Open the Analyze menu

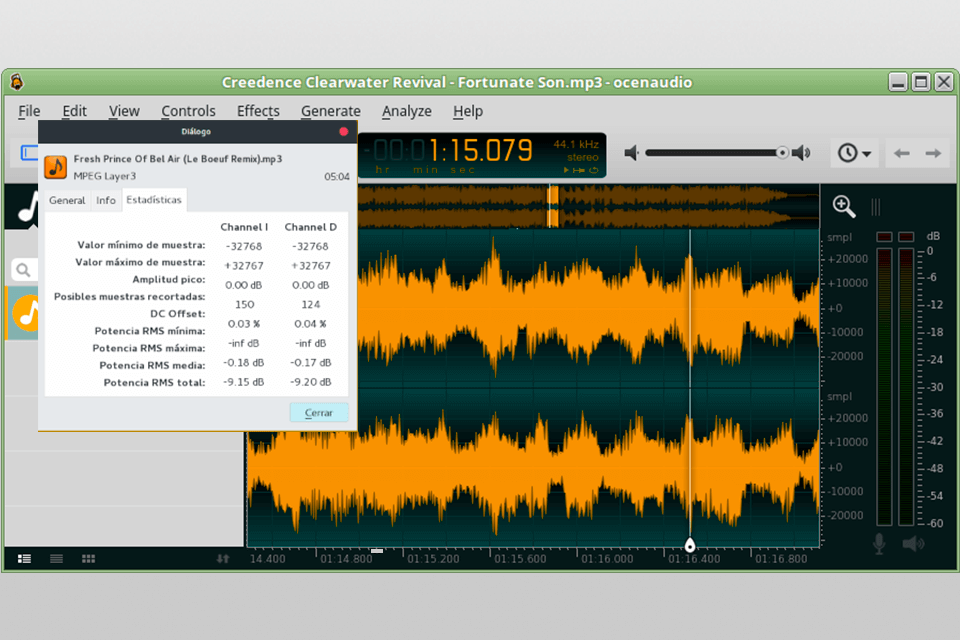coord(406,111)
